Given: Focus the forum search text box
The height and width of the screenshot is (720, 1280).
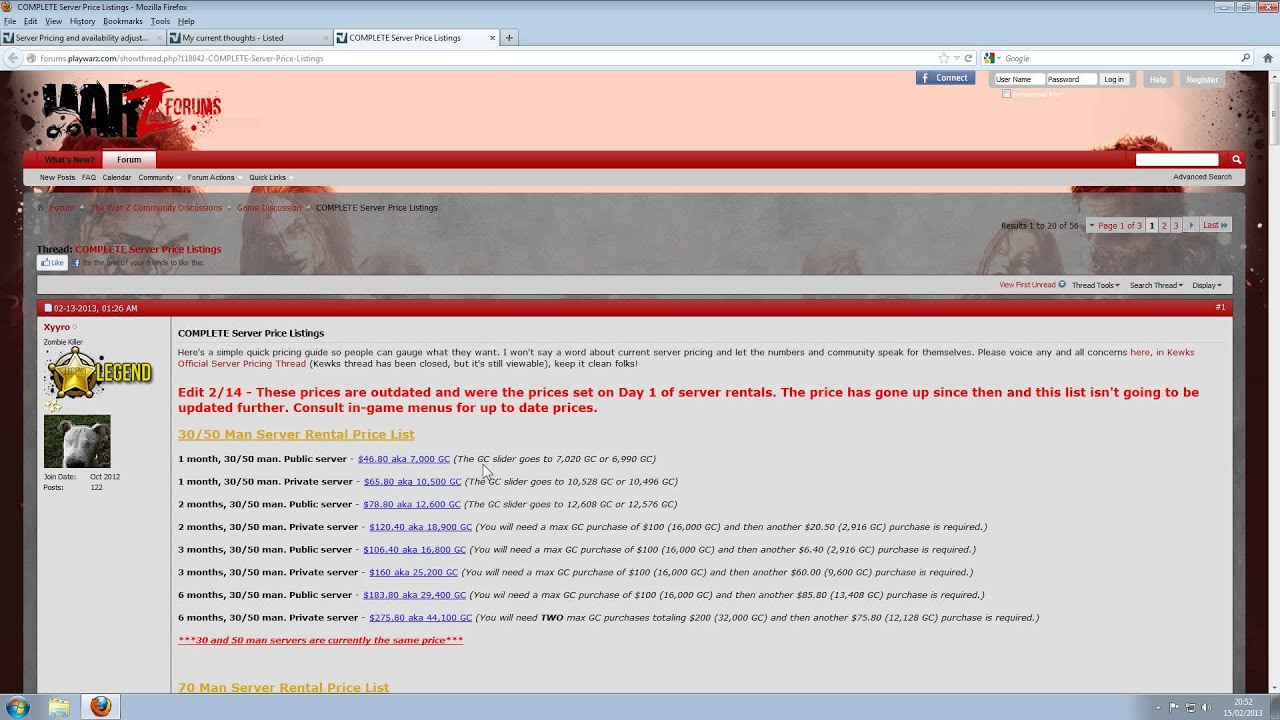Looking at the screenshot, I should (x=1177, y=160).
